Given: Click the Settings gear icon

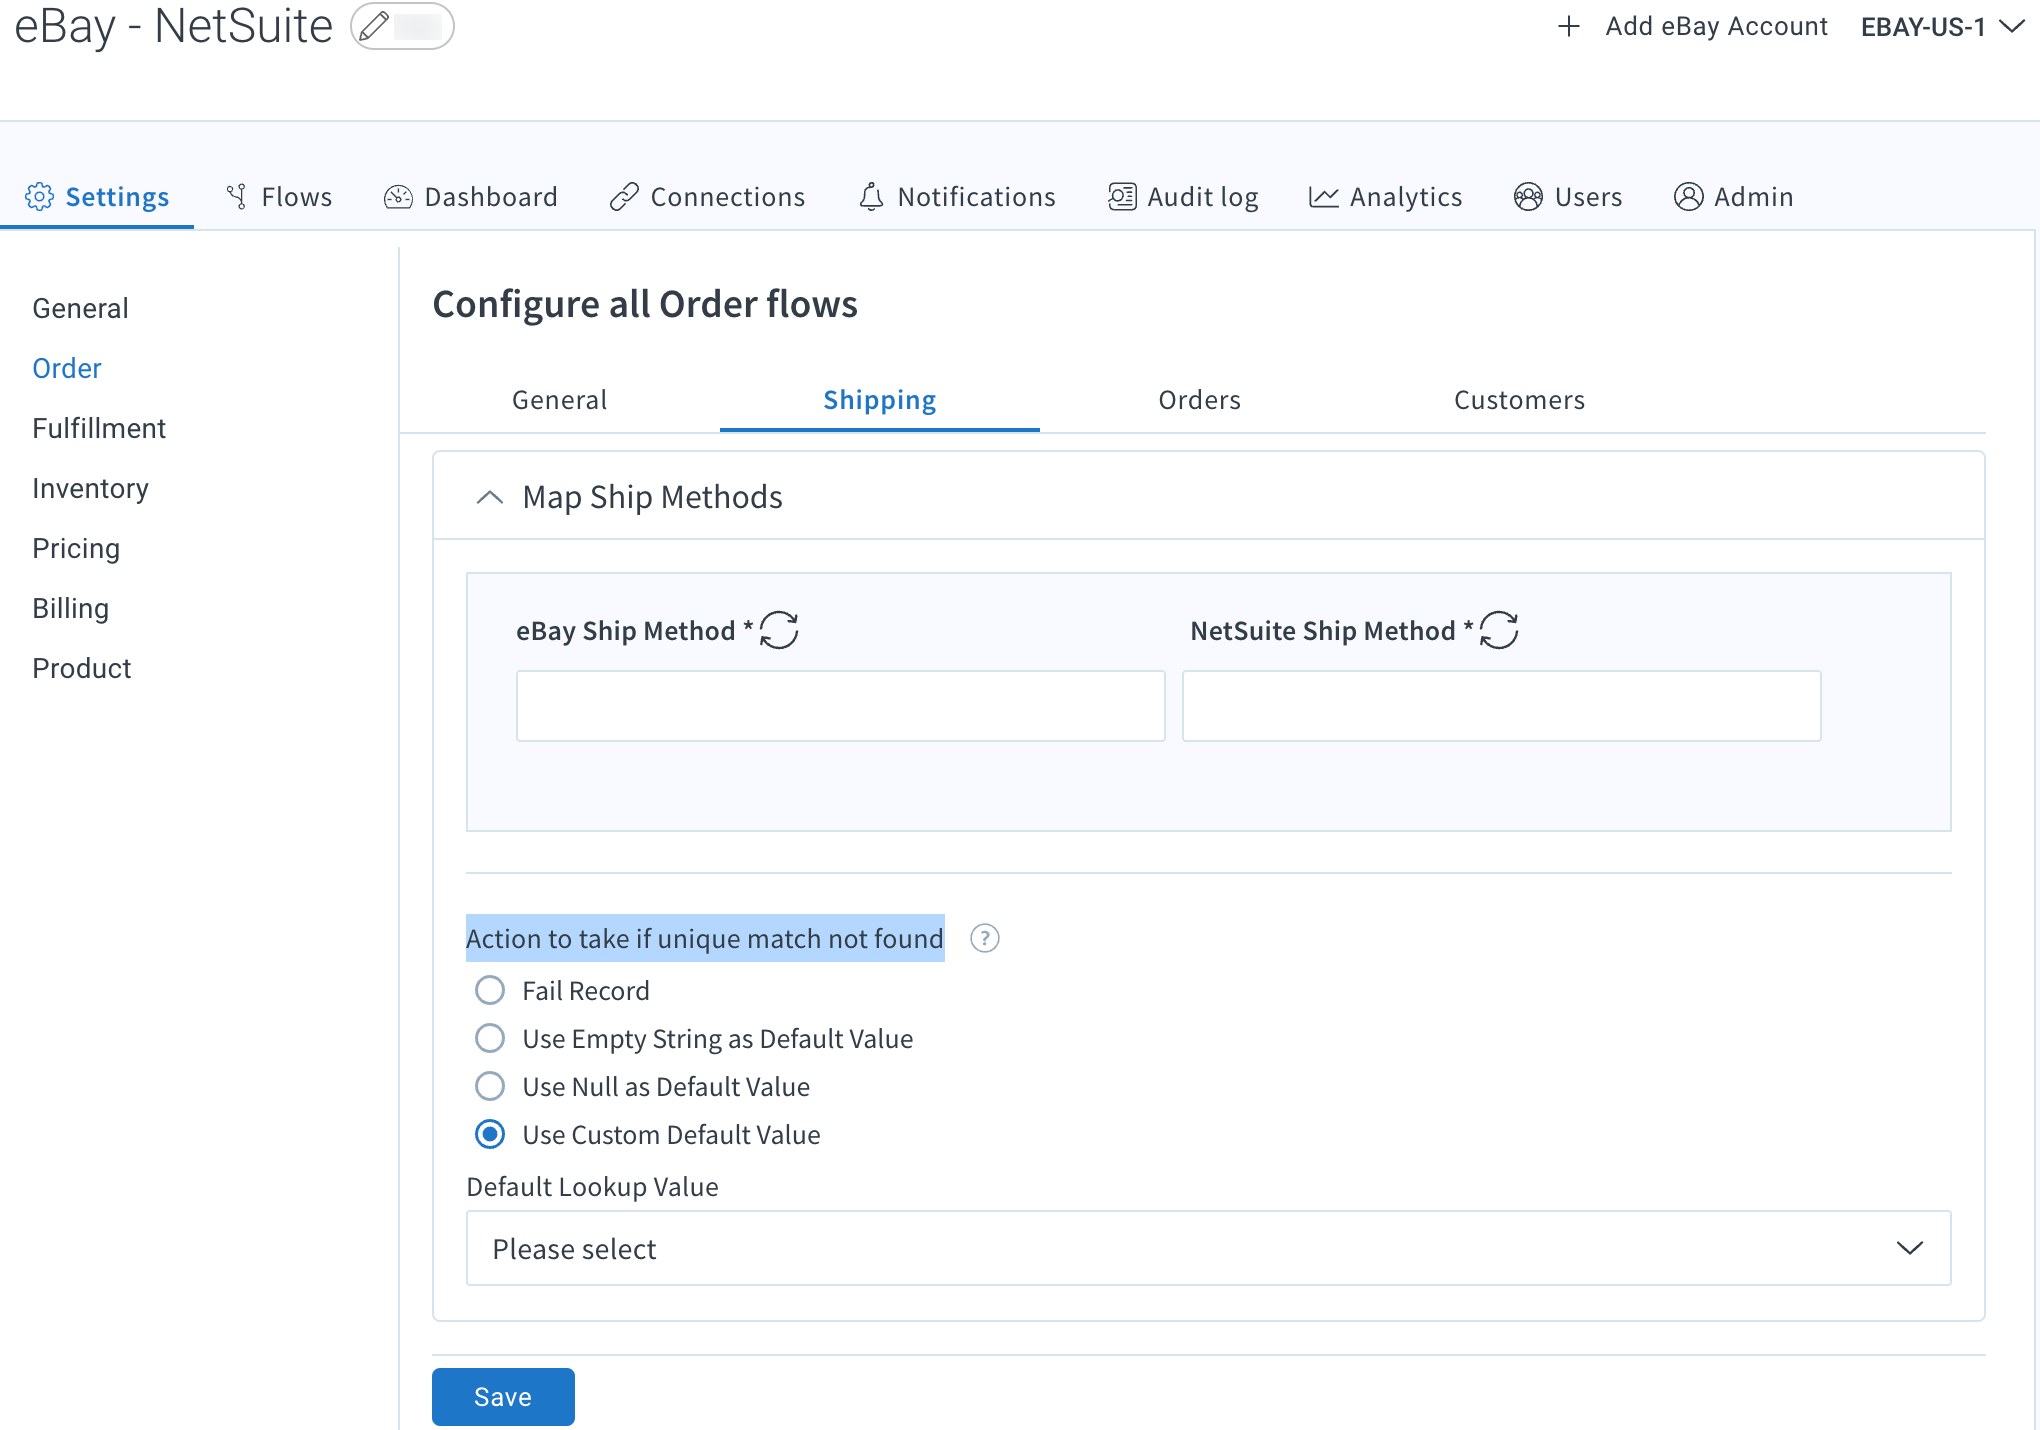Looking at the screenshot, I should tap(40, 197).
